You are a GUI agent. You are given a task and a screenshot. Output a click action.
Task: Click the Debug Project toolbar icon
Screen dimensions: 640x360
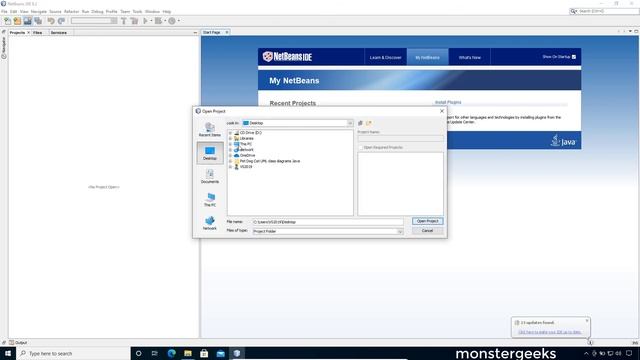click(158, 21)
